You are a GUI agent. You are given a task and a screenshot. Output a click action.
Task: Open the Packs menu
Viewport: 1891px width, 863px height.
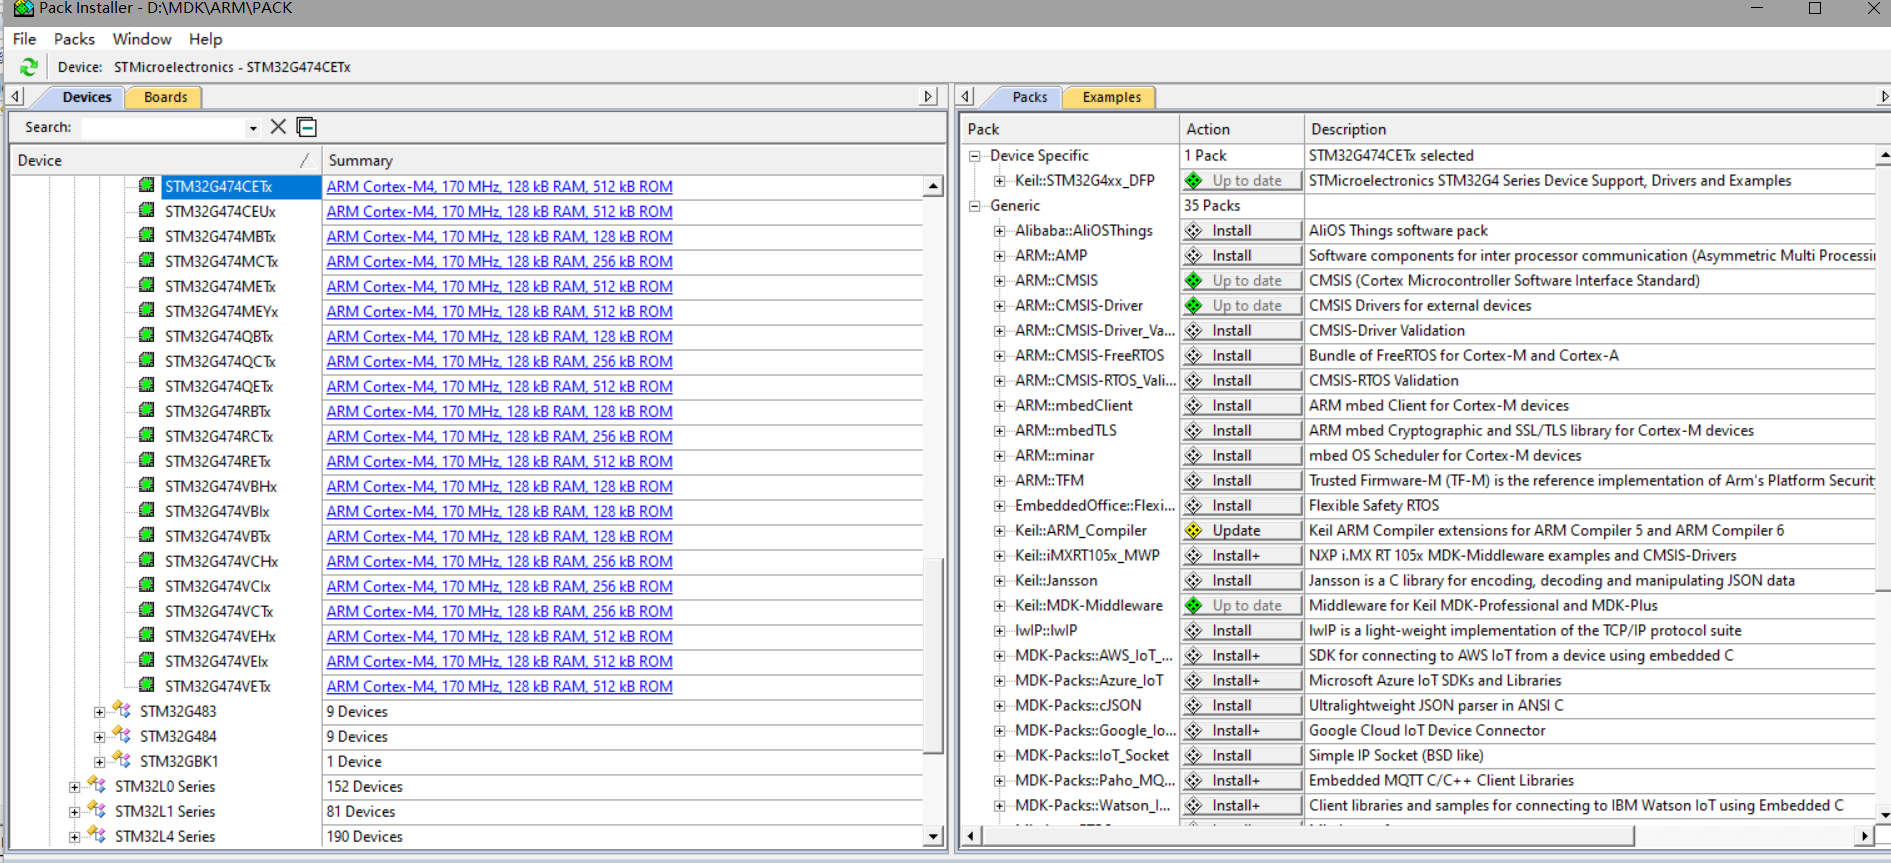74,39
